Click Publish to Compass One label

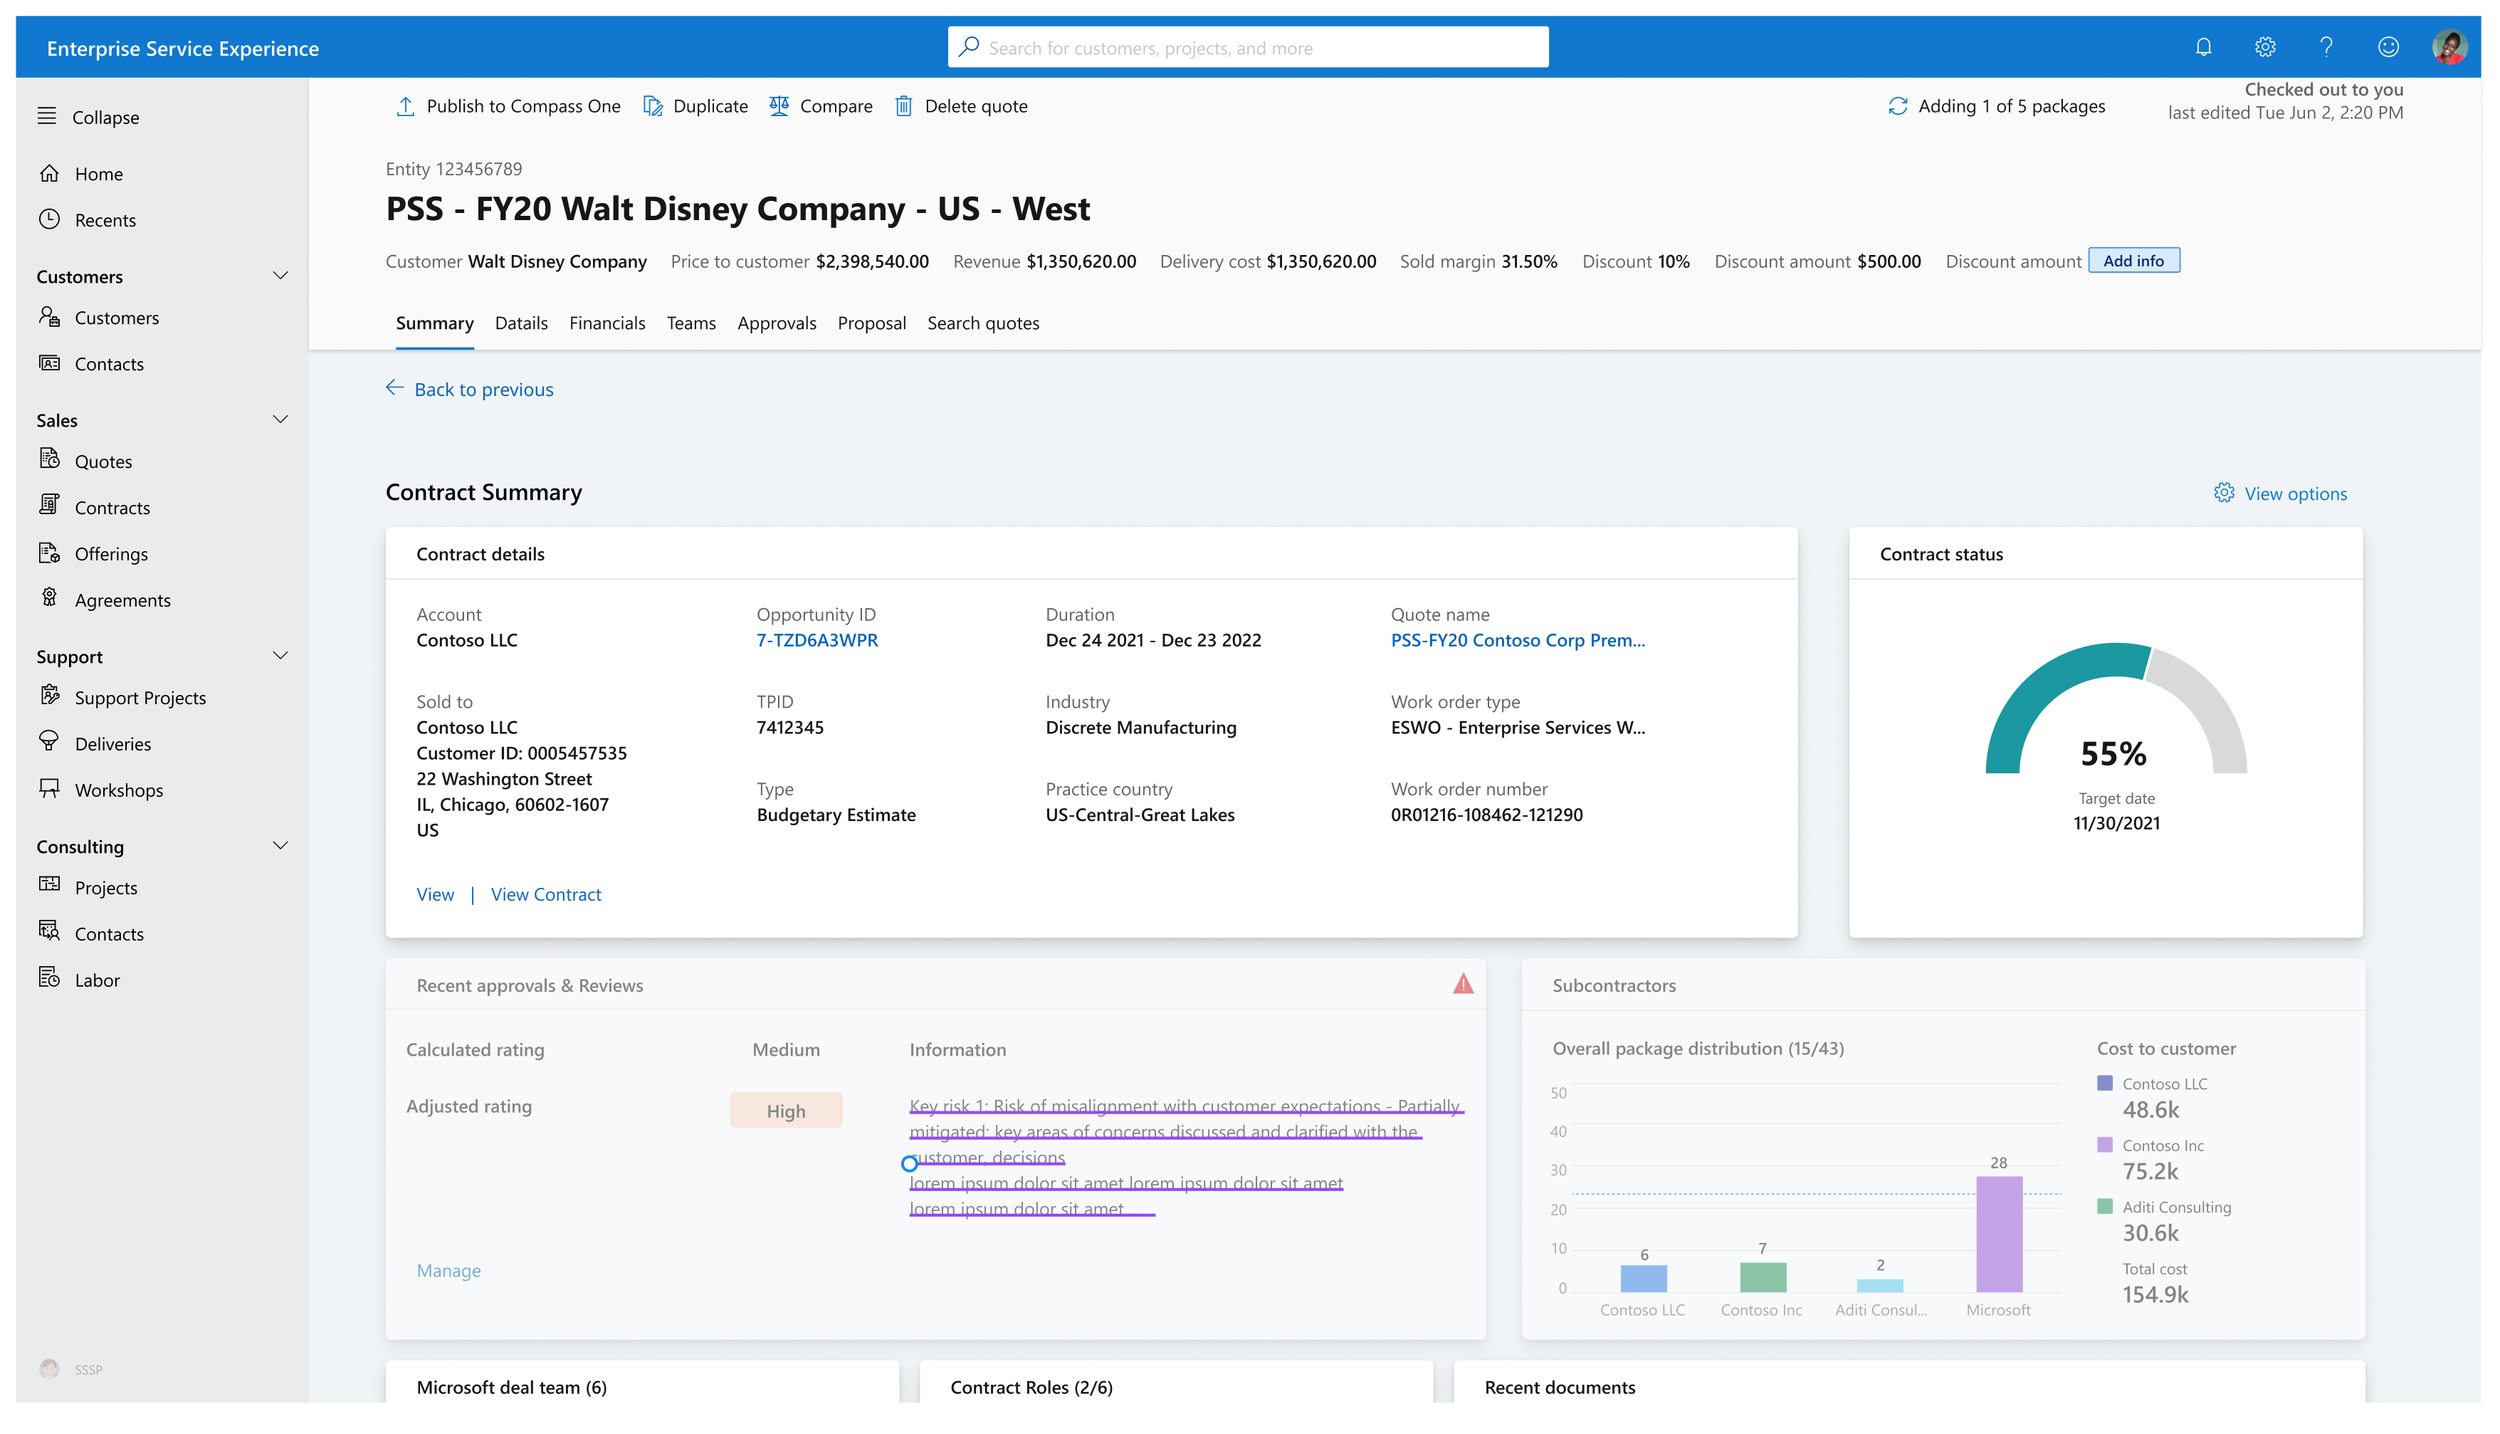pos(523,106)
